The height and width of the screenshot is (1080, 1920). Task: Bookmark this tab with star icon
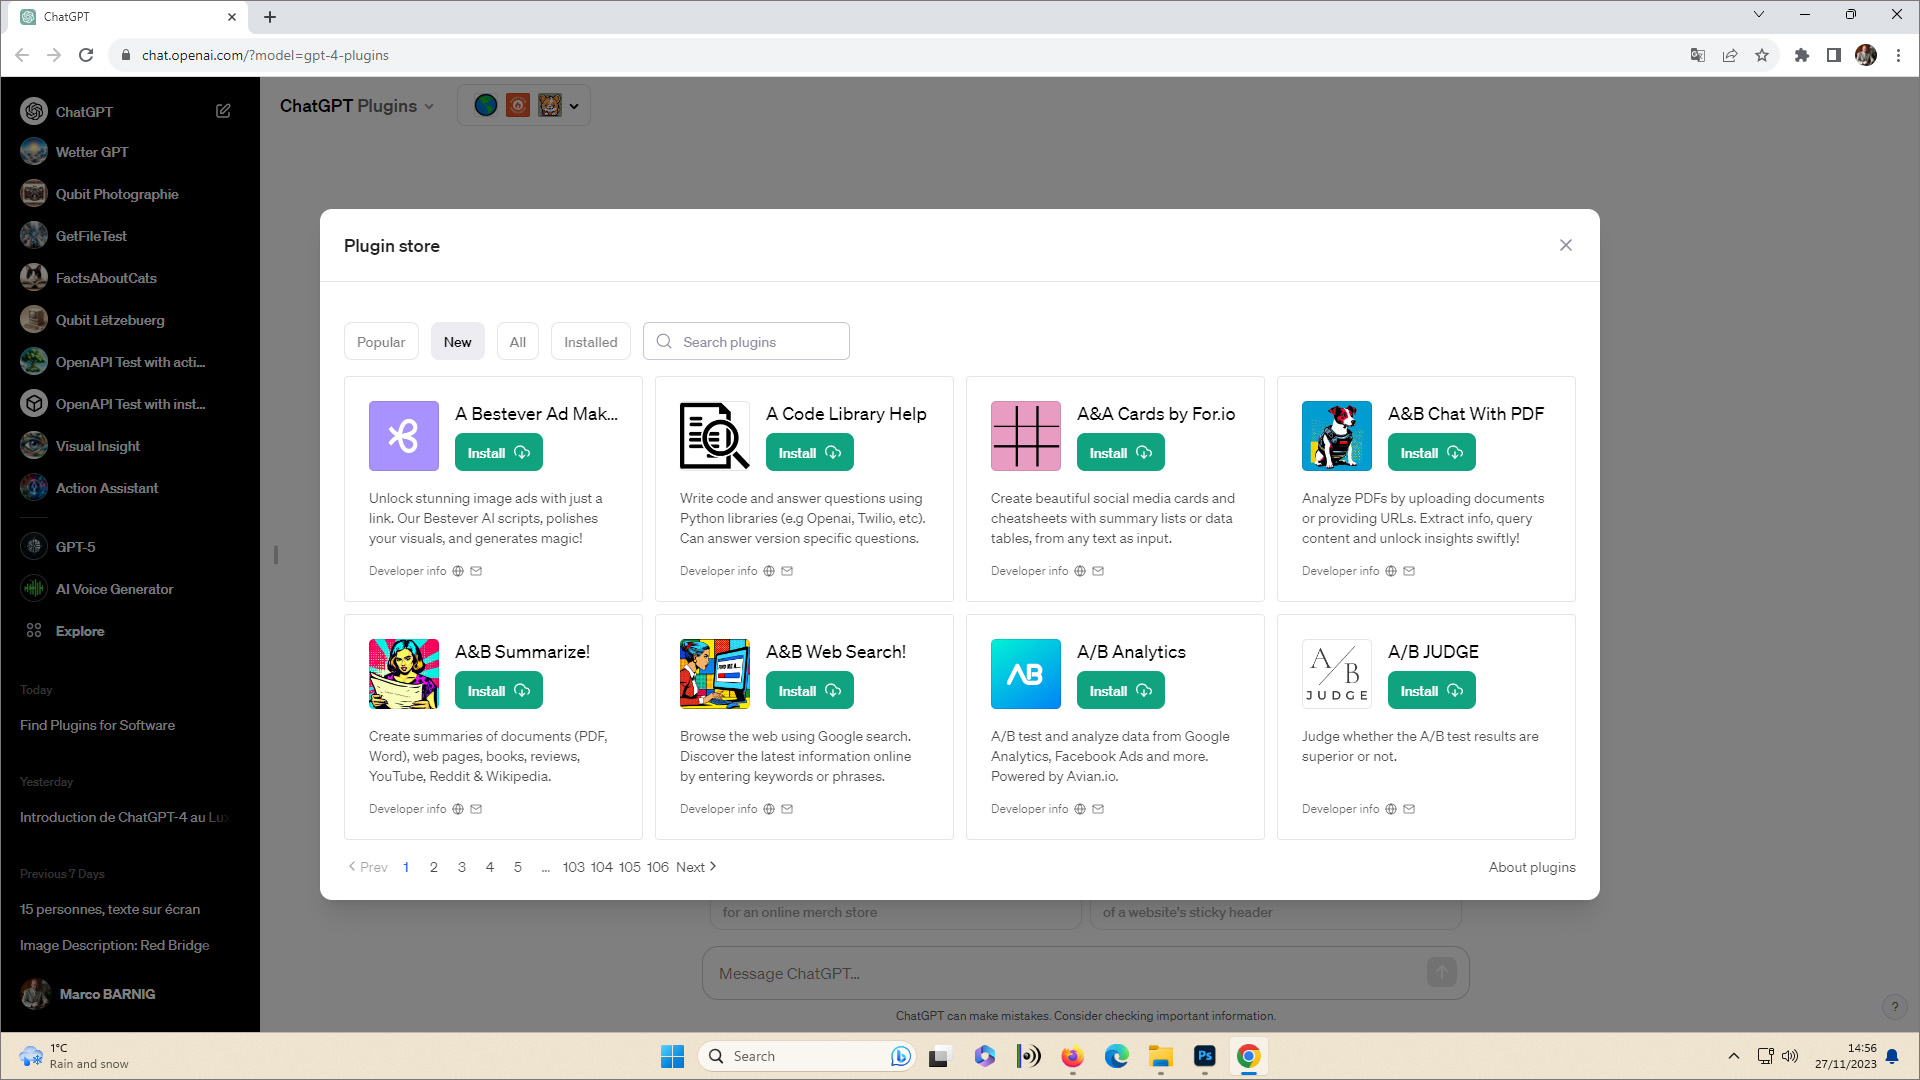(x=1762, y=55)
